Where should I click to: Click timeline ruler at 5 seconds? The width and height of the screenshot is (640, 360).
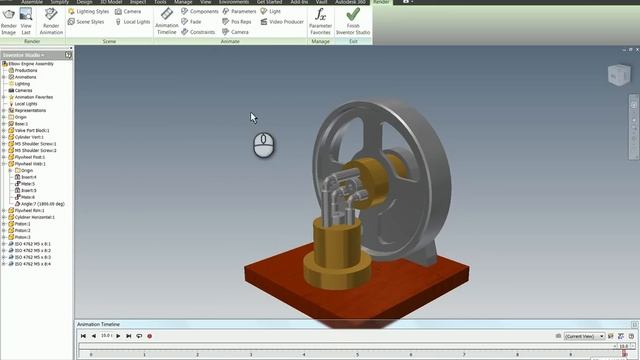coord(358,355)
